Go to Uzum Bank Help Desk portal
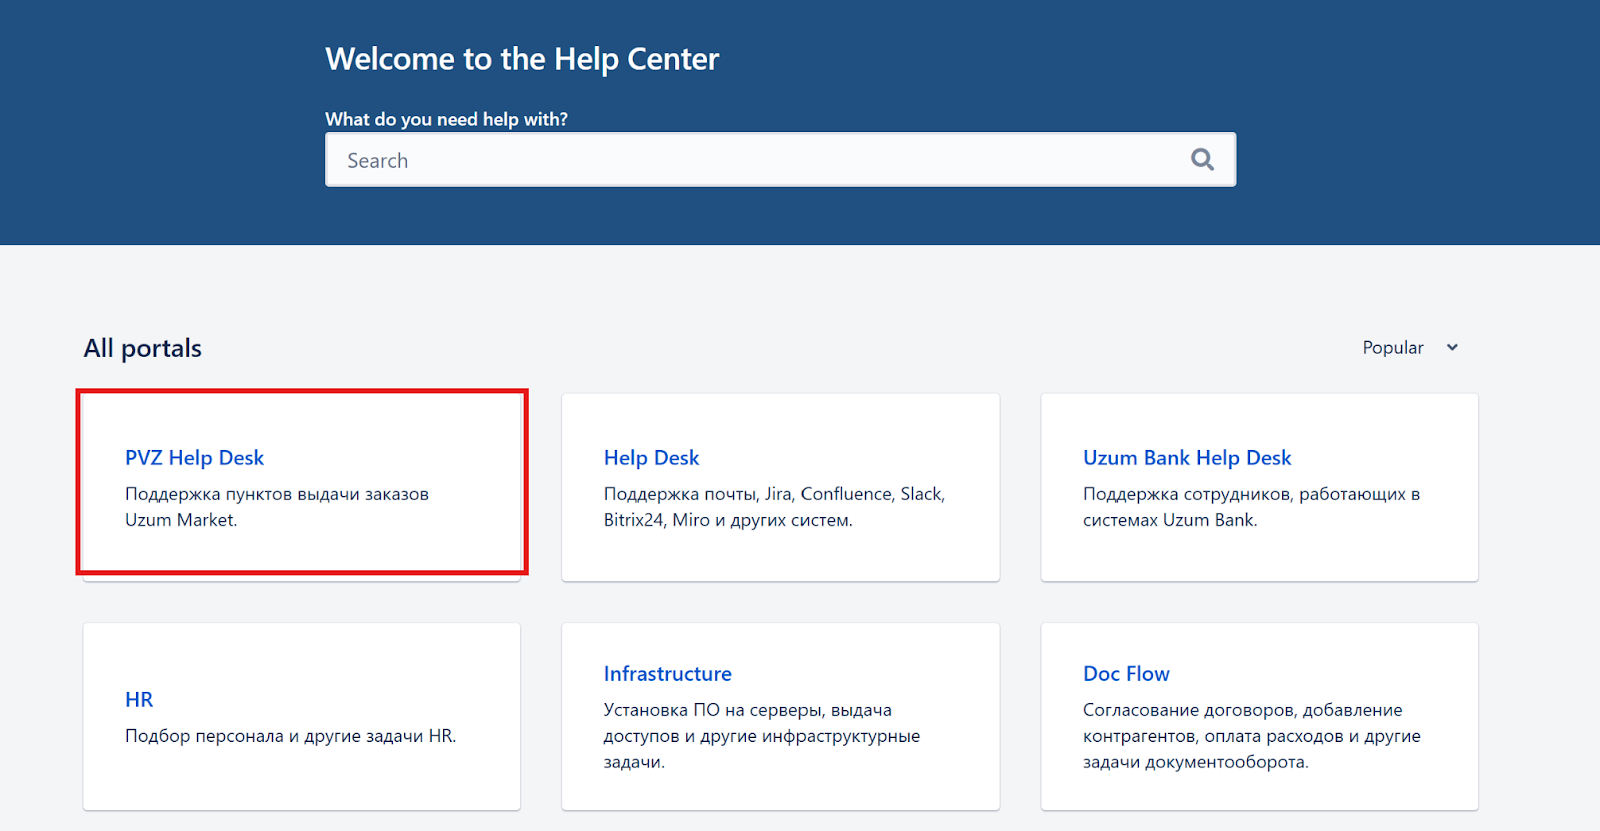Screen dimensions: 1600x831 coord(1187,458)
